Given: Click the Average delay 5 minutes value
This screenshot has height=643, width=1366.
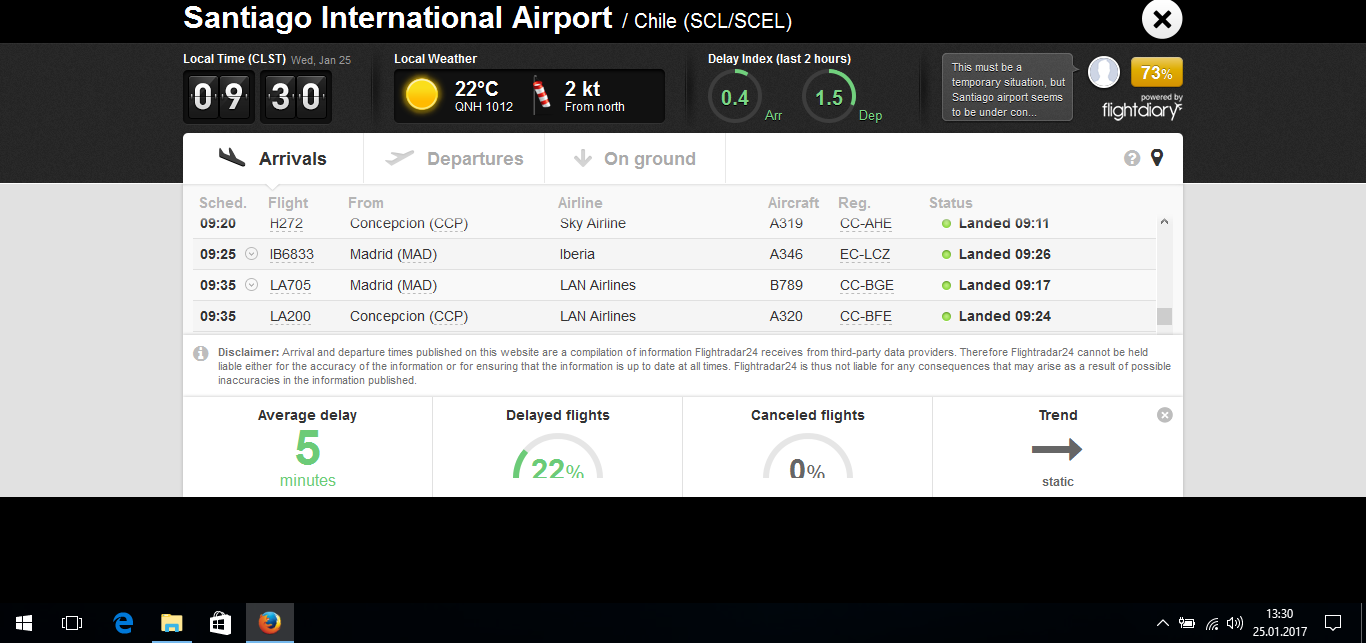Looking at the screenshot, I should click(308, 458).
